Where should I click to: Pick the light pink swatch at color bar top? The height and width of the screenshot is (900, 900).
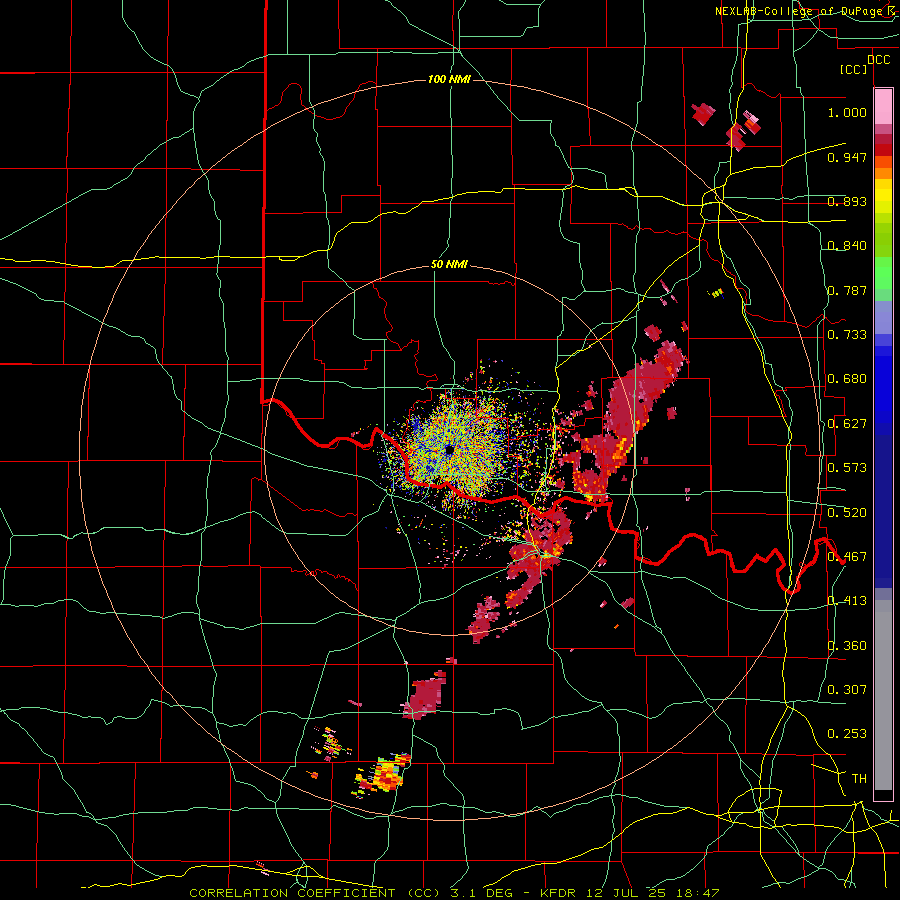(x=883, y=107)
